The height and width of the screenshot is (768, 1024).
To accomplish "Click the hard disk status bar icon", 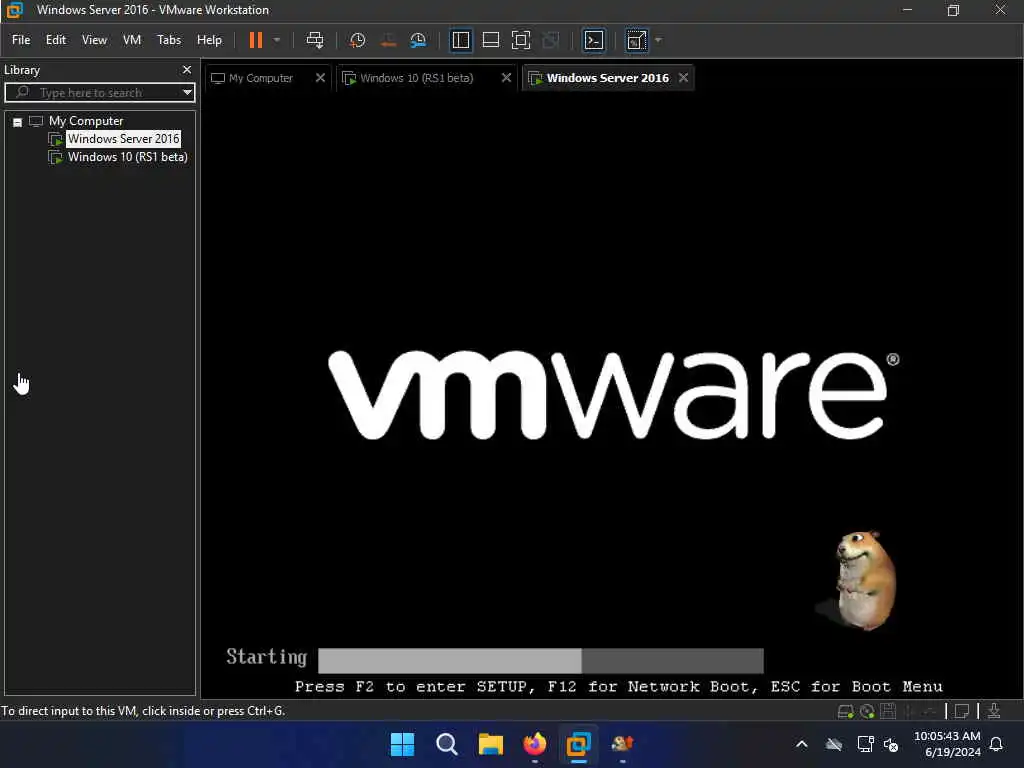I will click(x=845, y=711).
